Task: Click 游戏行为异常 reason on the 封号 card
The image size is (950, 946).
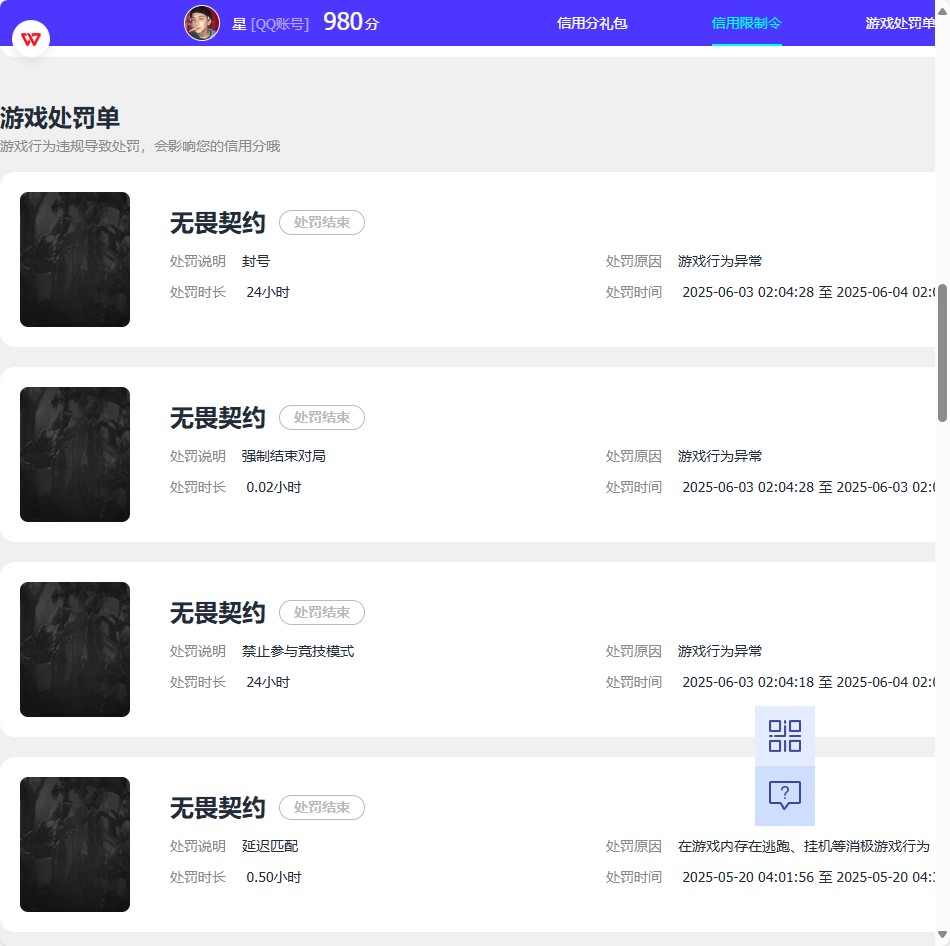Action: click(720, 261)
